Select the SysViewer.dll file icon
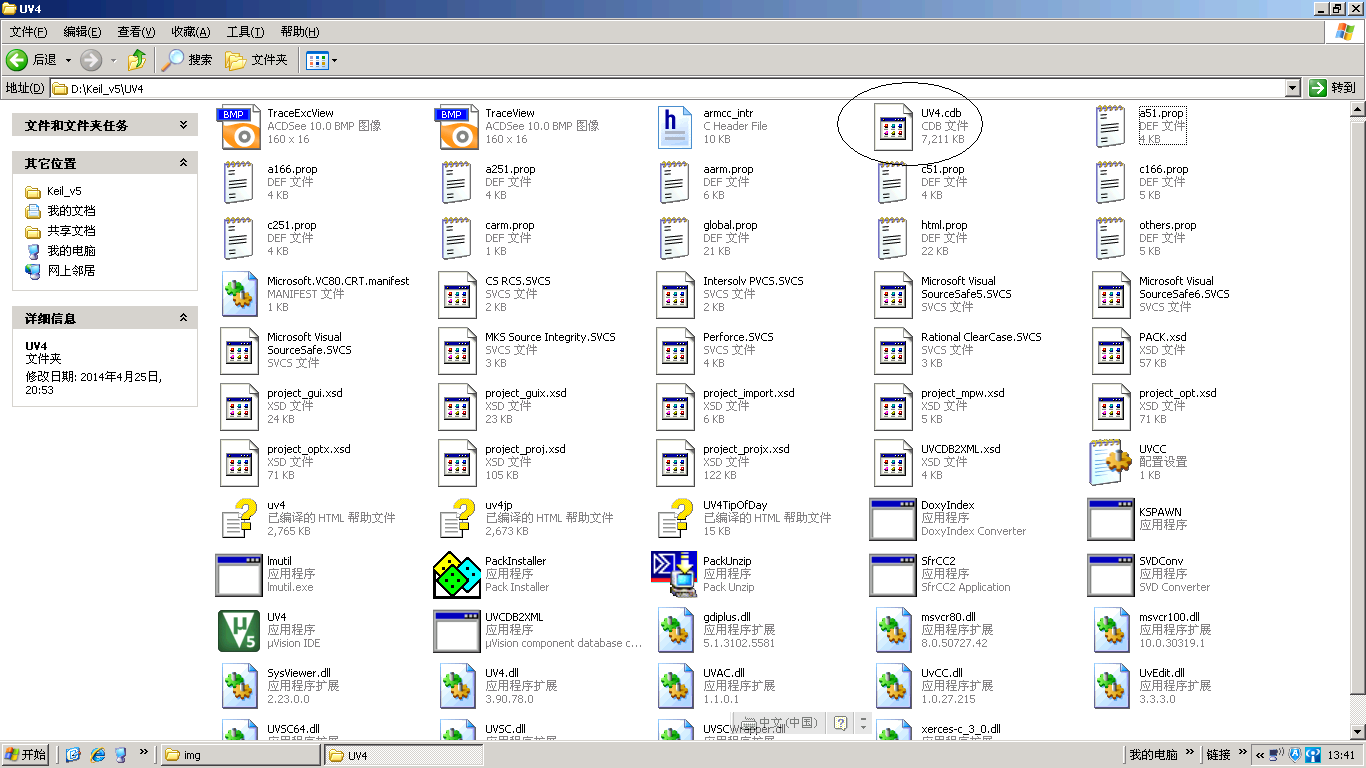Viewport: 1366px width, 768px height. 239,686
